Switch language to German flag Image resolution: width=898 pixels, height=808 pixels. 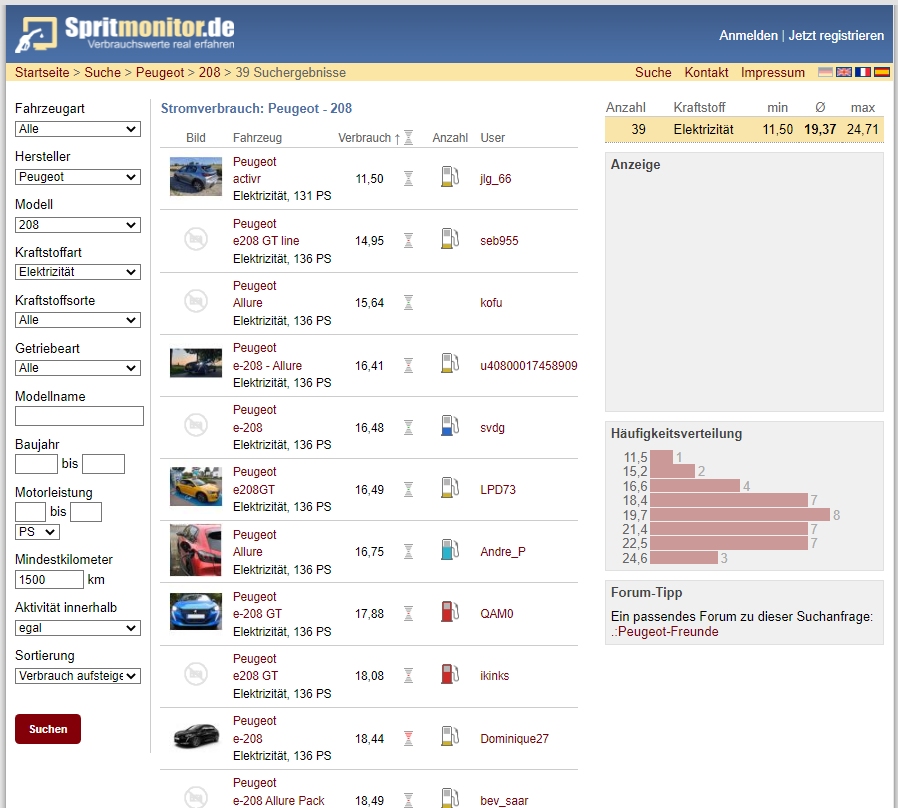point(825,72)
